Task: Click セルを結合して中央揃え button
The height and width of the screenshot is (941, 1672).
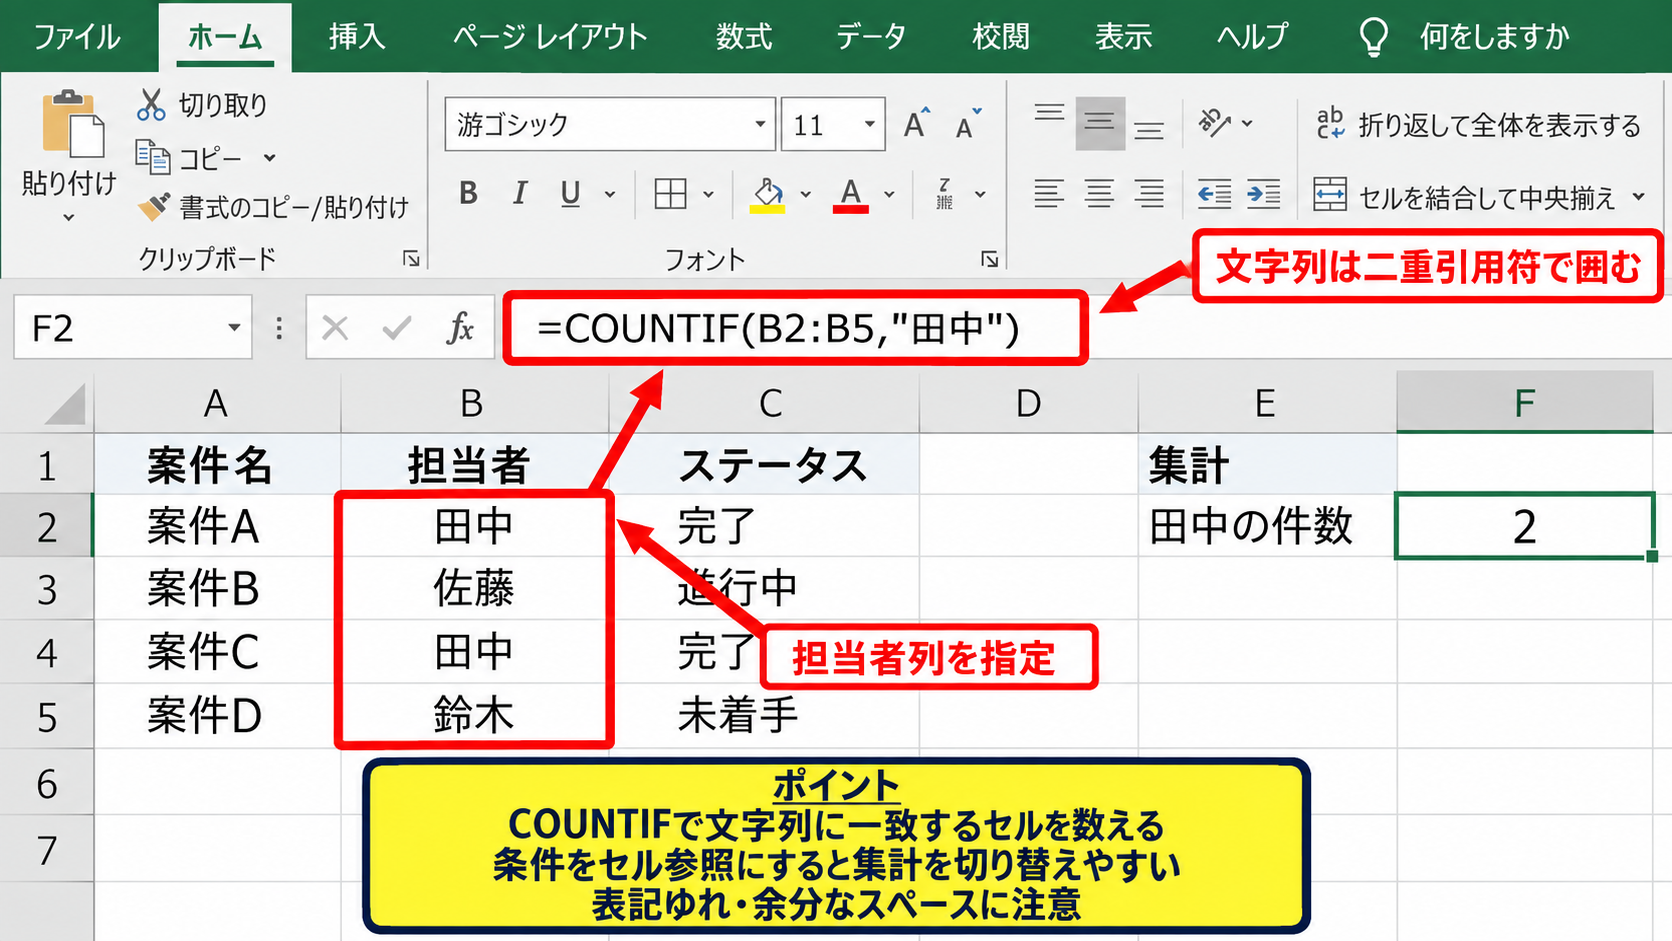Action: 1464,197
